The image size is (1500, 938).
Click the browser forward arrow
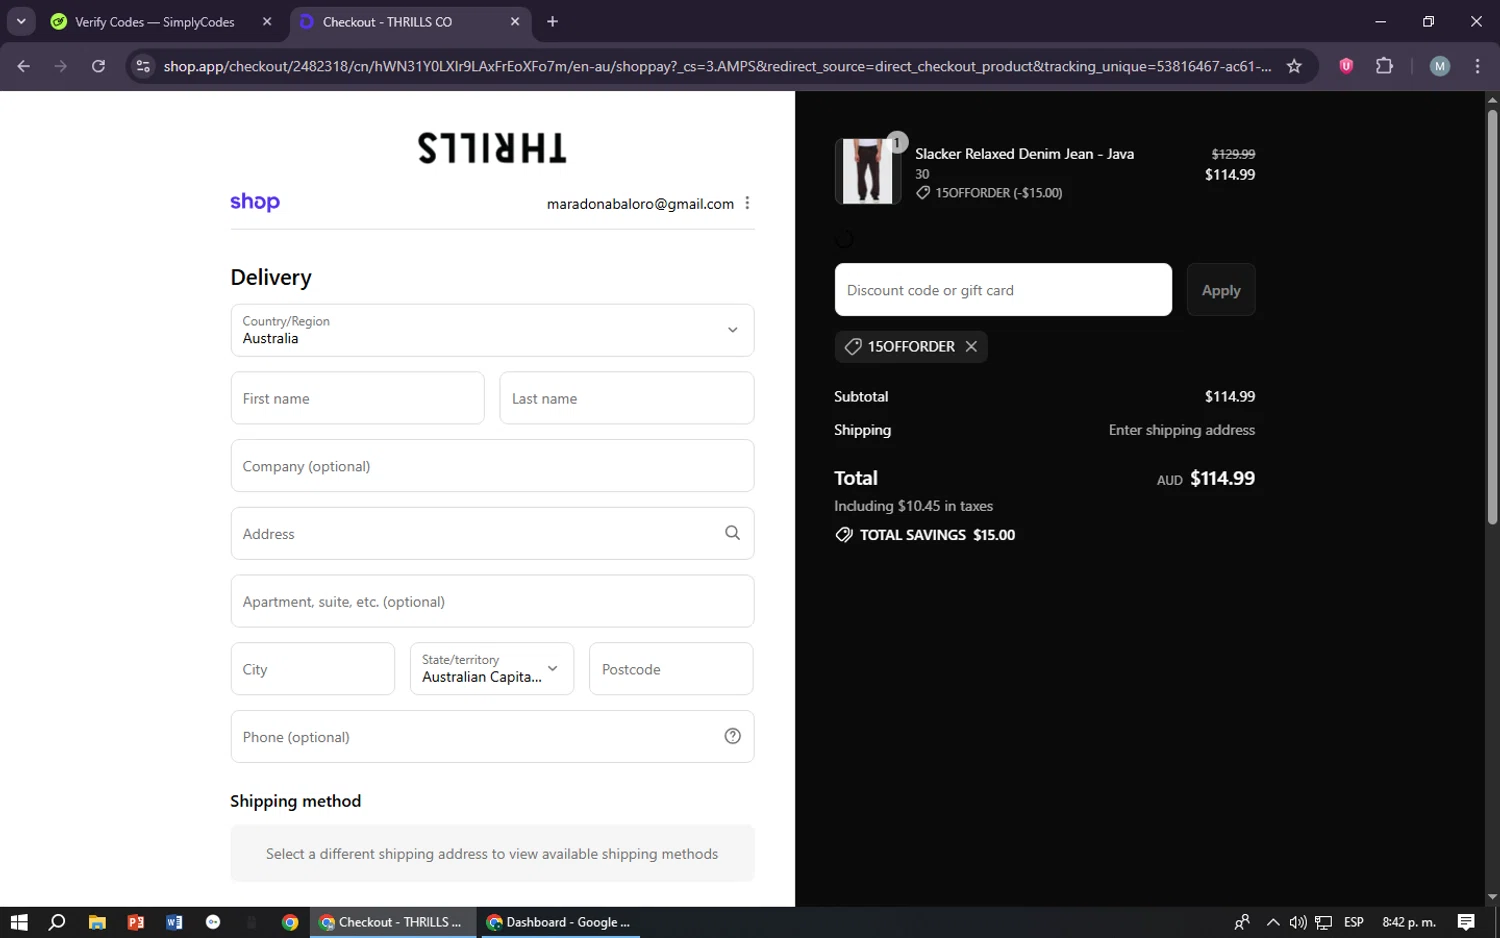(61, 66)
